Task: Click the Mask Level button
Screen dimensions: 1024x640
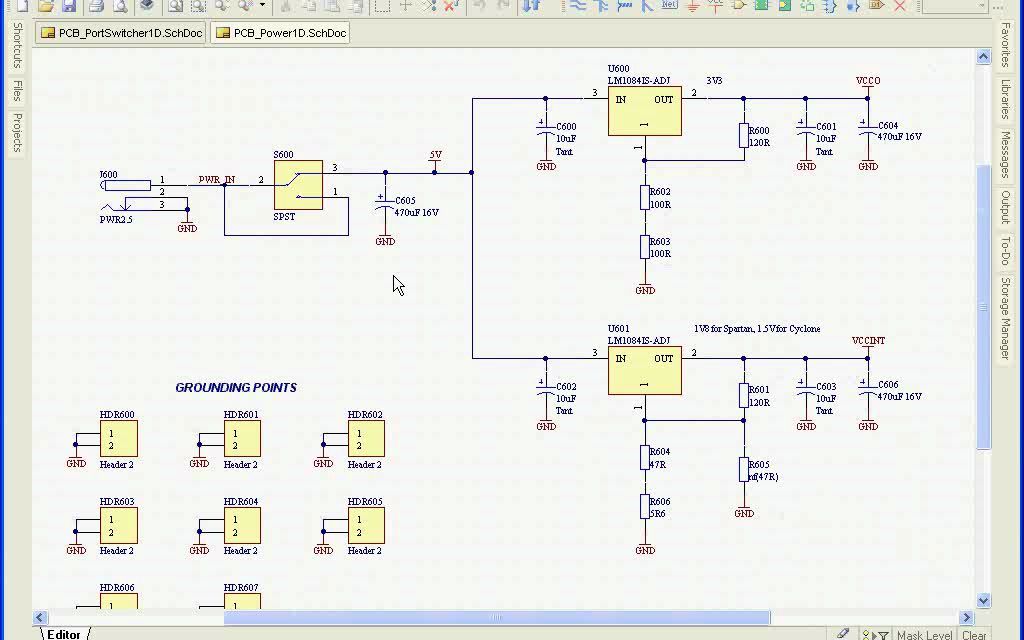Action: pyautogui.click(x=923, y=635)
